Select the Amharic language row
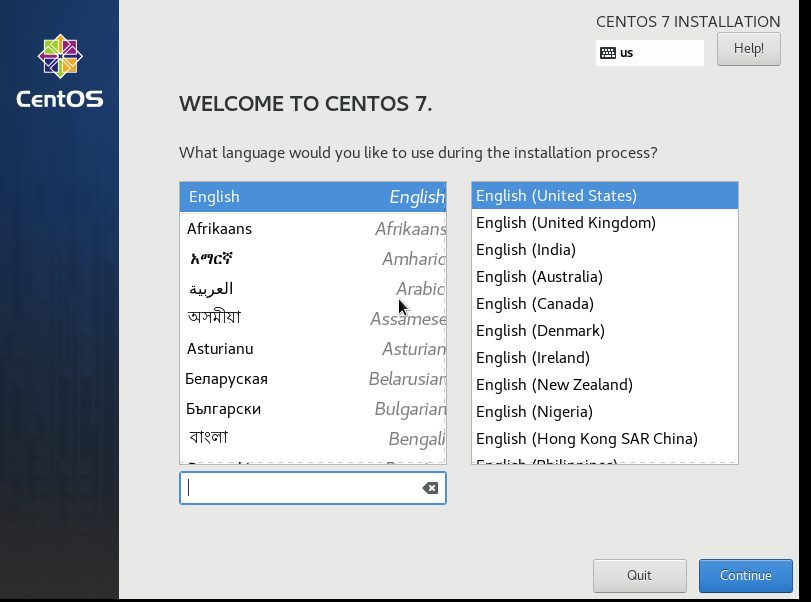The image size is (811, 602). 312,258
